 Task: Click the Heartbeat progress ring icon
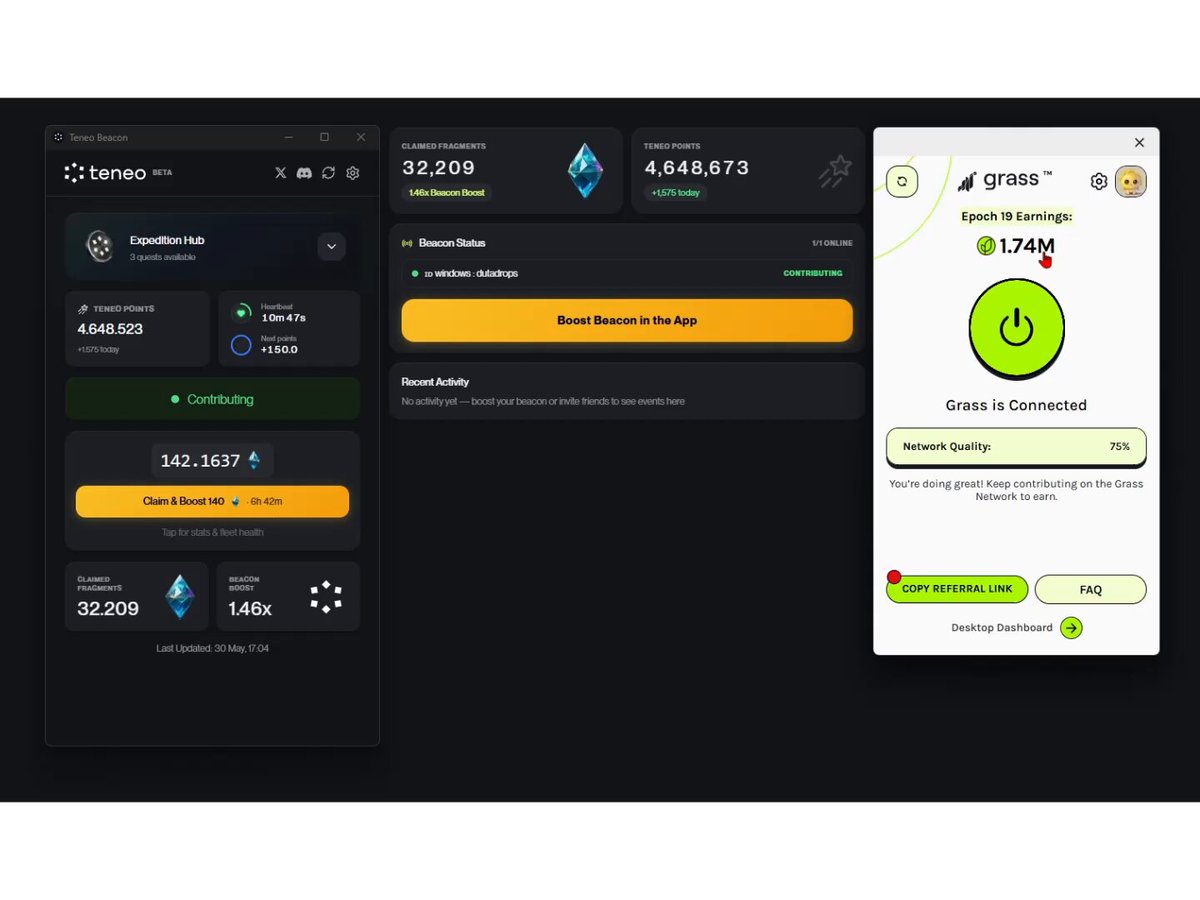tap(241, 312)
